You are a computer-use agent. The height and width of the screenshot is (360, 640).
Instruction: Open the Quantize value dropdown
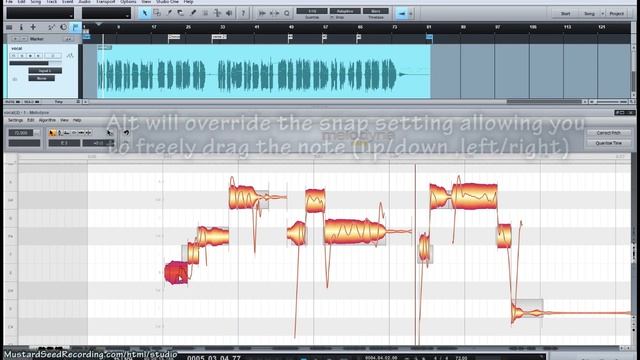(x=312, y=11)
